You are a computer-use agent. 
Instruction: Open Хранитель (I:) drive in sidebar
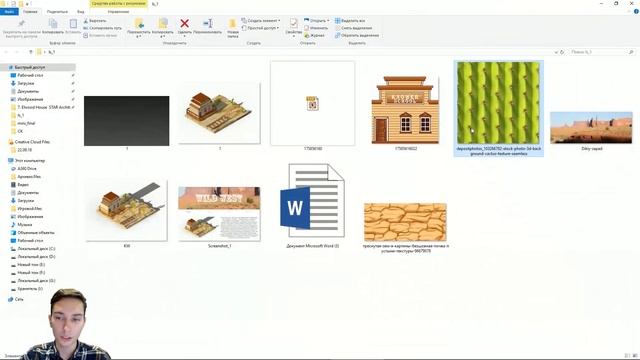(29, 289)
